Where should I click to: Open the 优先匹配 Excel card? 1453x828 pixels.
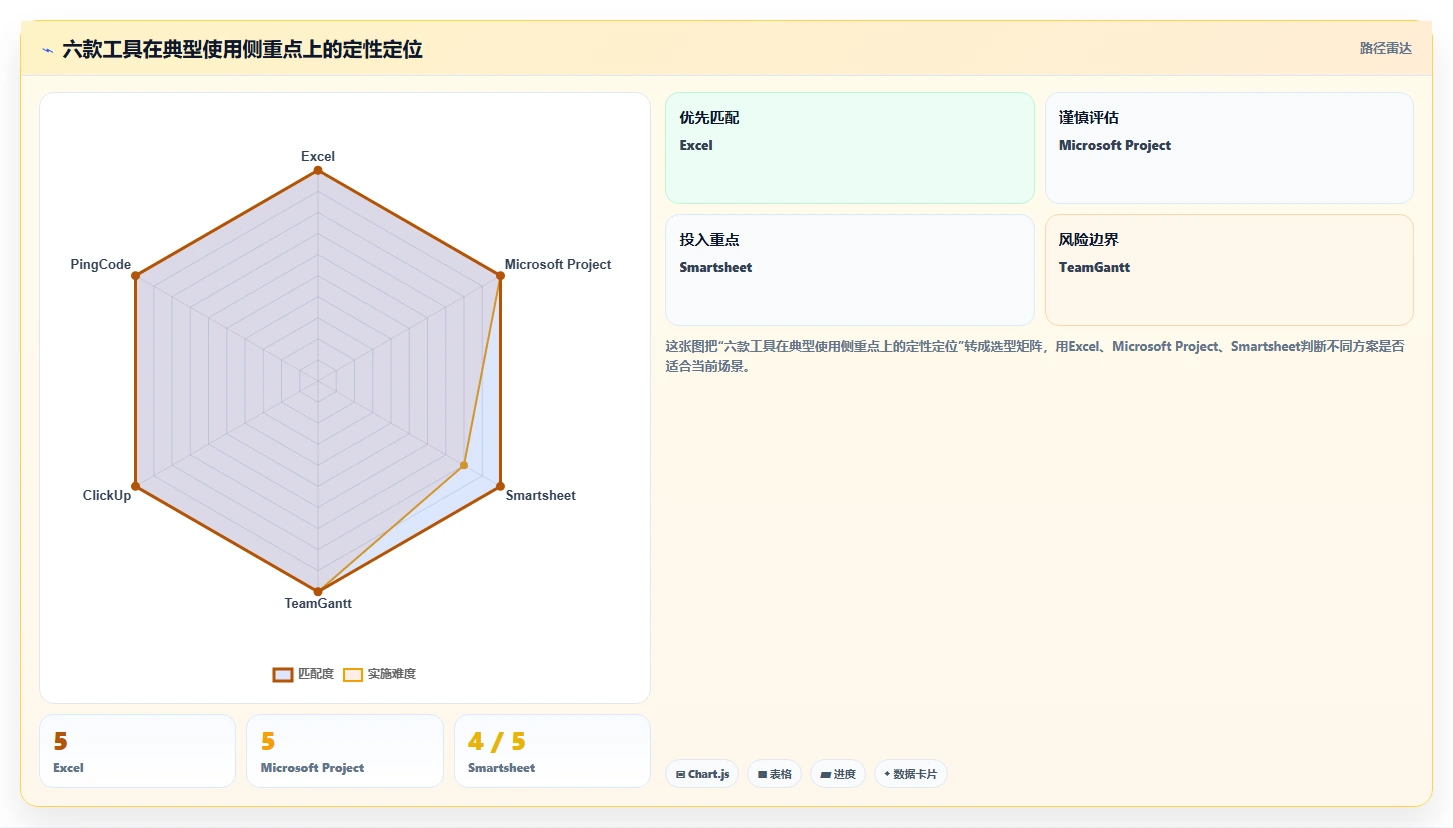coord(849,148)
